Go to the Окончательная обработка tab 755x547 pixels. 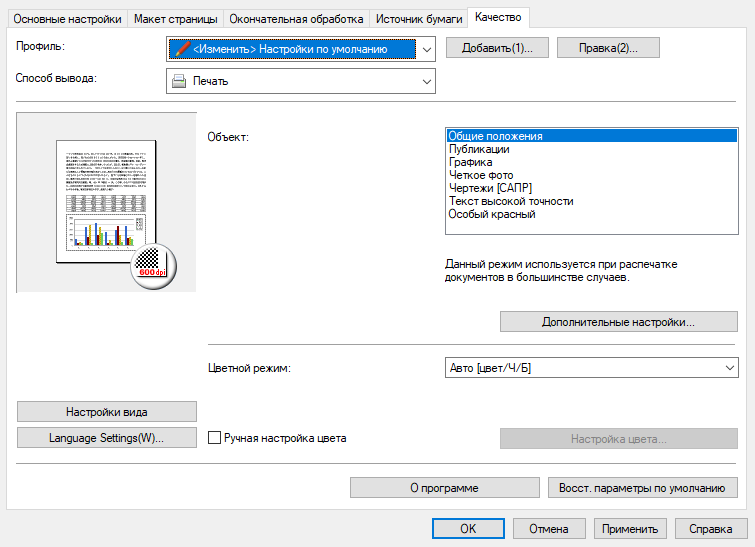coord(296,19)
